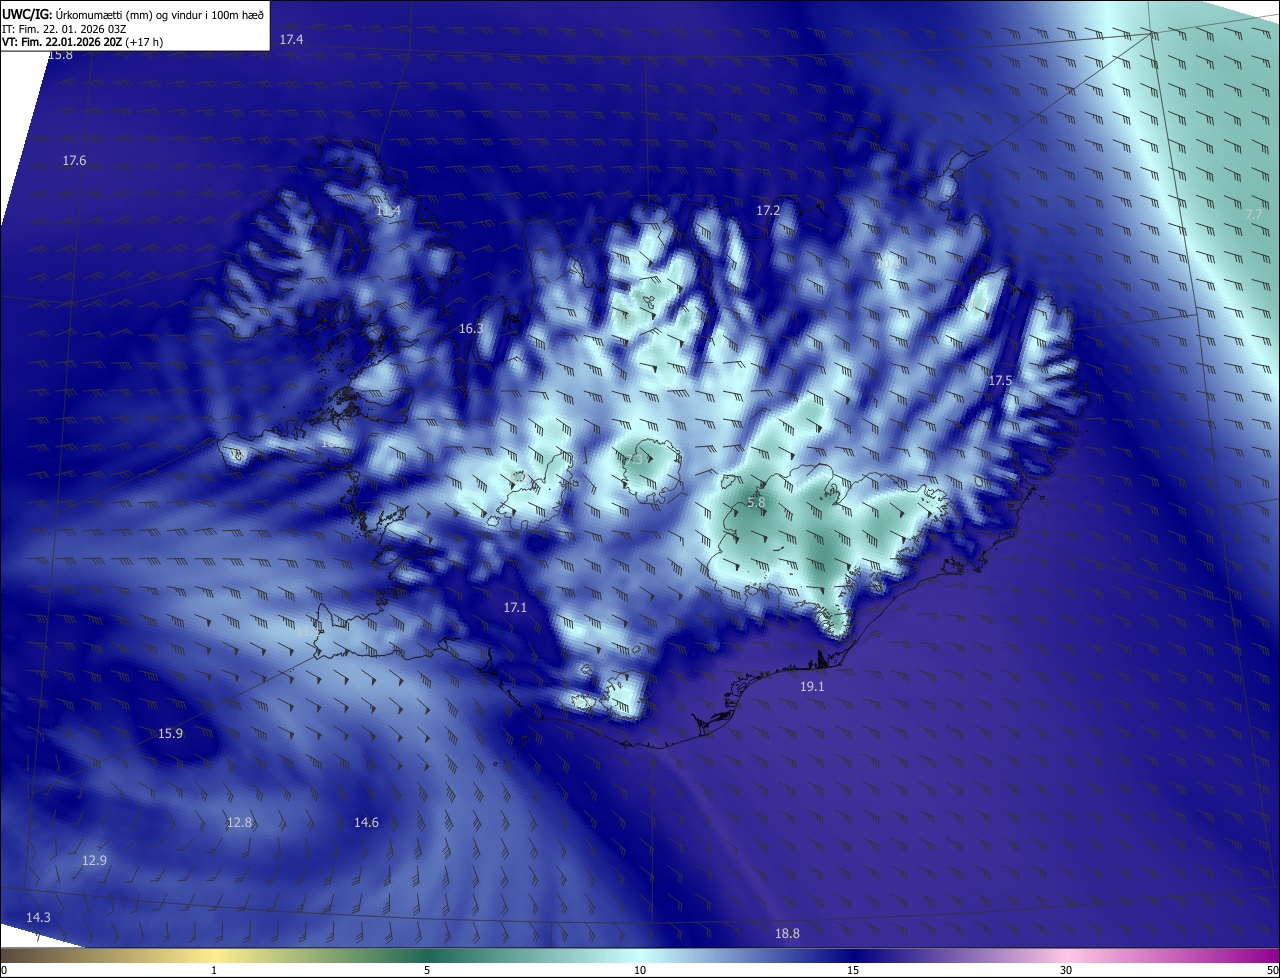Select the 14.6 value label
Viewport: 1280px width, 978px height.
tap(366, 823)
